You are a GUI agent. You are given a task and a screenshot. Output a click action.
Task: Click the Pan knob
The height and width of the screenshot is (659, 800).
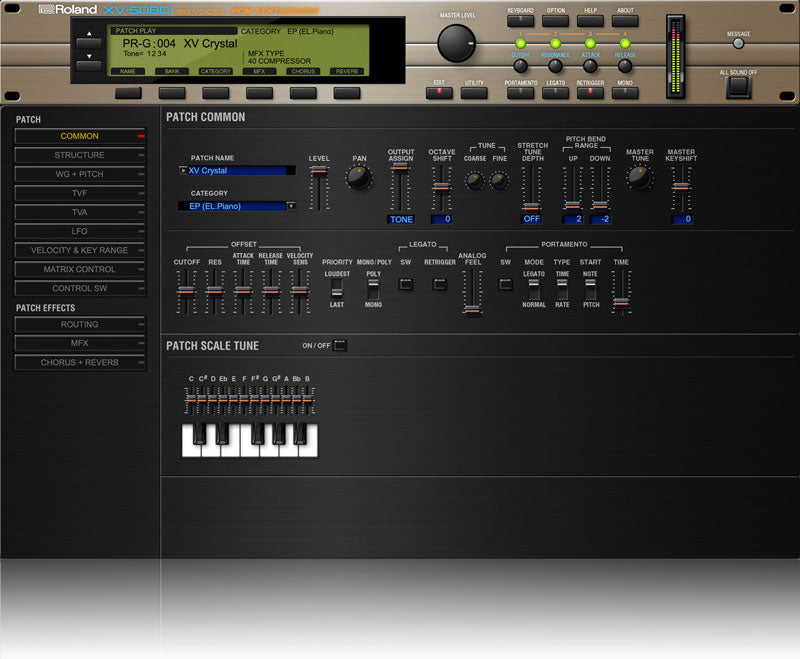[359, 178]
